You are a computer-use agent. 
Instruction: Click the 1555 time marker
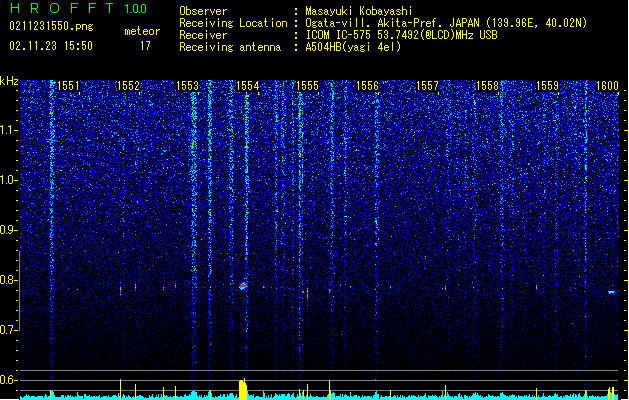pyautogui.click(x=308, y=86)
